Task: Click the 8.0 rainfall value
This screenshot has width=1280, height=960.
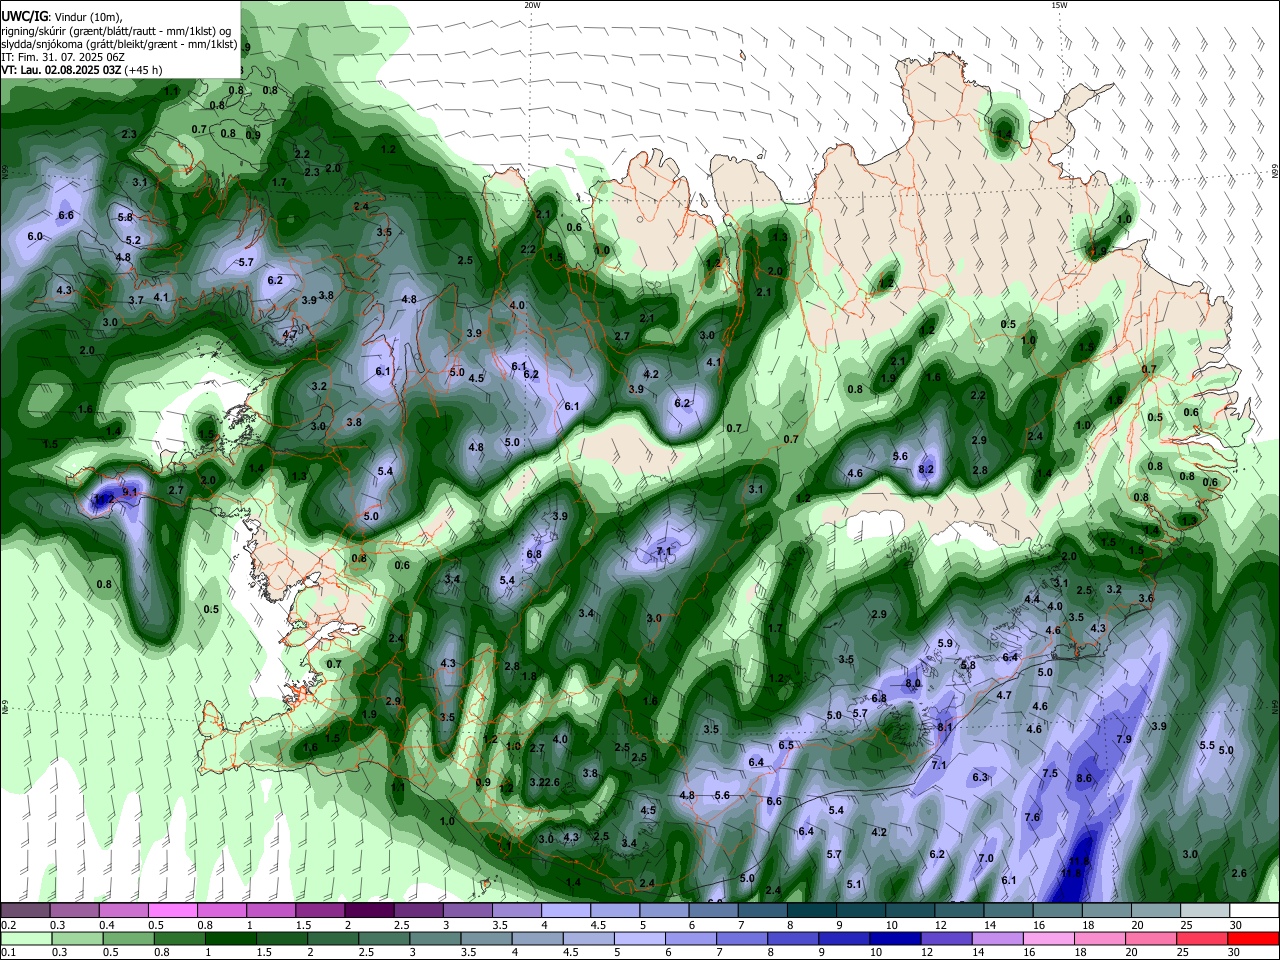Action: click(913, 683)
